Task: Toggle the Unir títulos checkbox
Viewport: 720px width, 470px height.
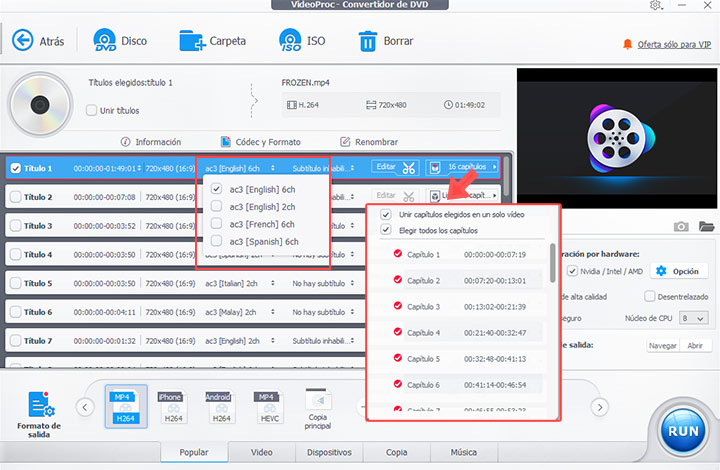Action: point(91,110)
